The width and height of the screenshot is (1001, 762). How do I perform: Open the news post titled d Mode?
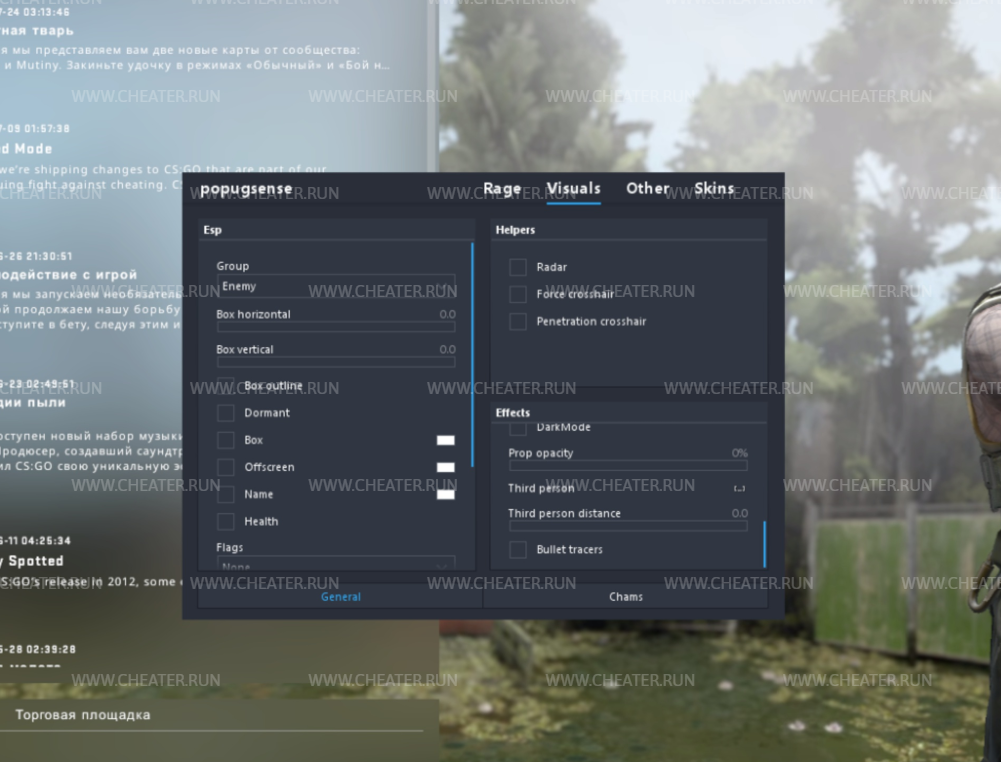(x=26, y=149)
